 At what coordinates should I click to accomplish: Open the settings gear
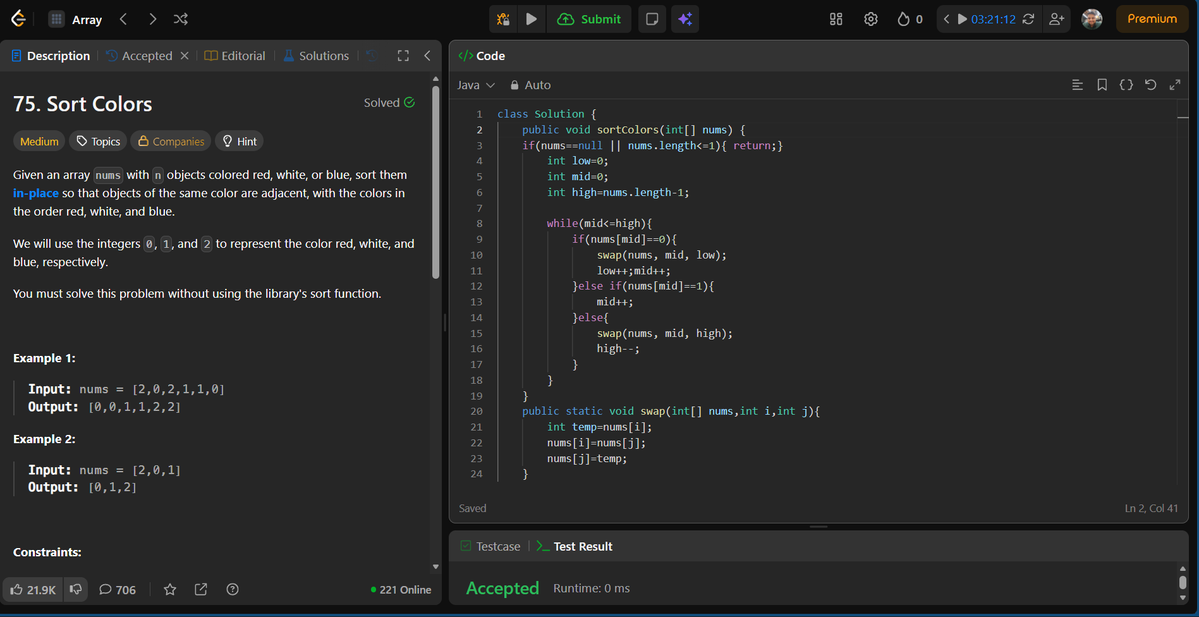click(x=870, y=19)
